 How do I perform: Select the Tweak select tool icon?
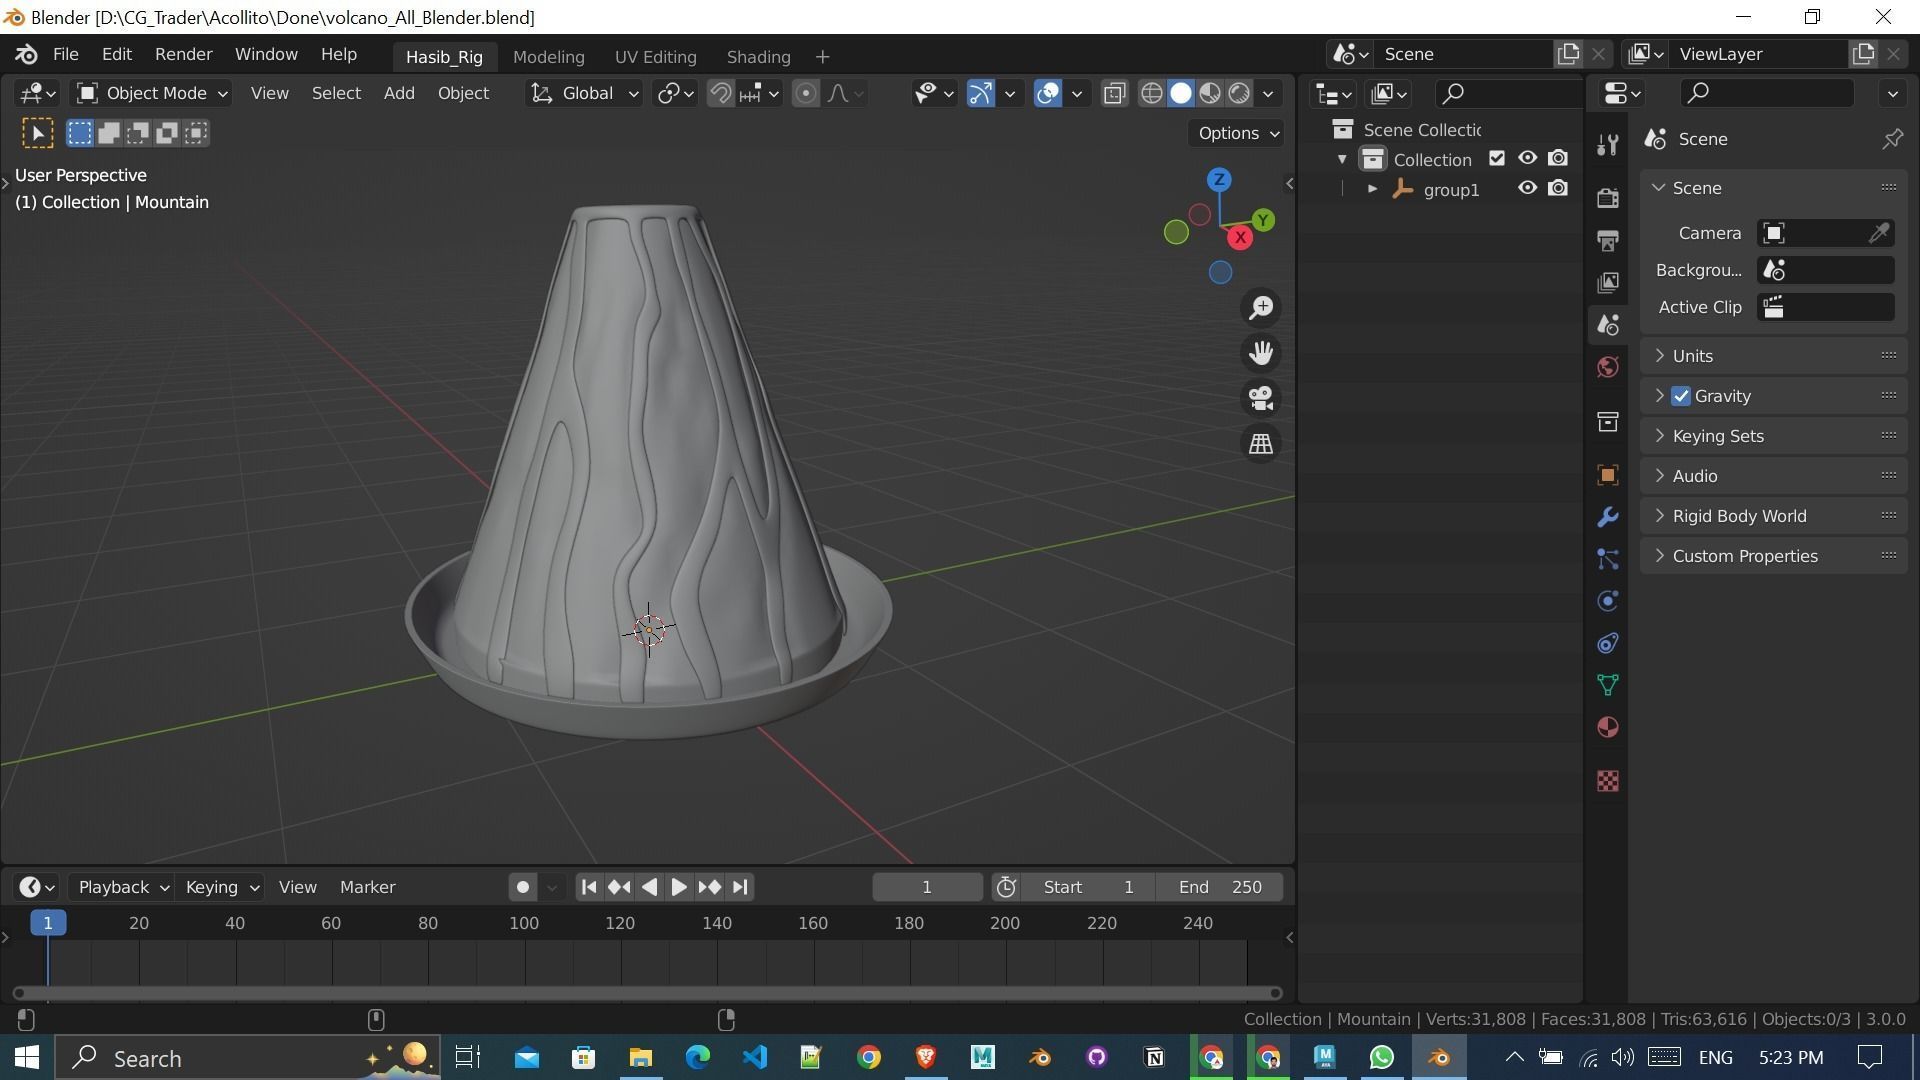37,133
